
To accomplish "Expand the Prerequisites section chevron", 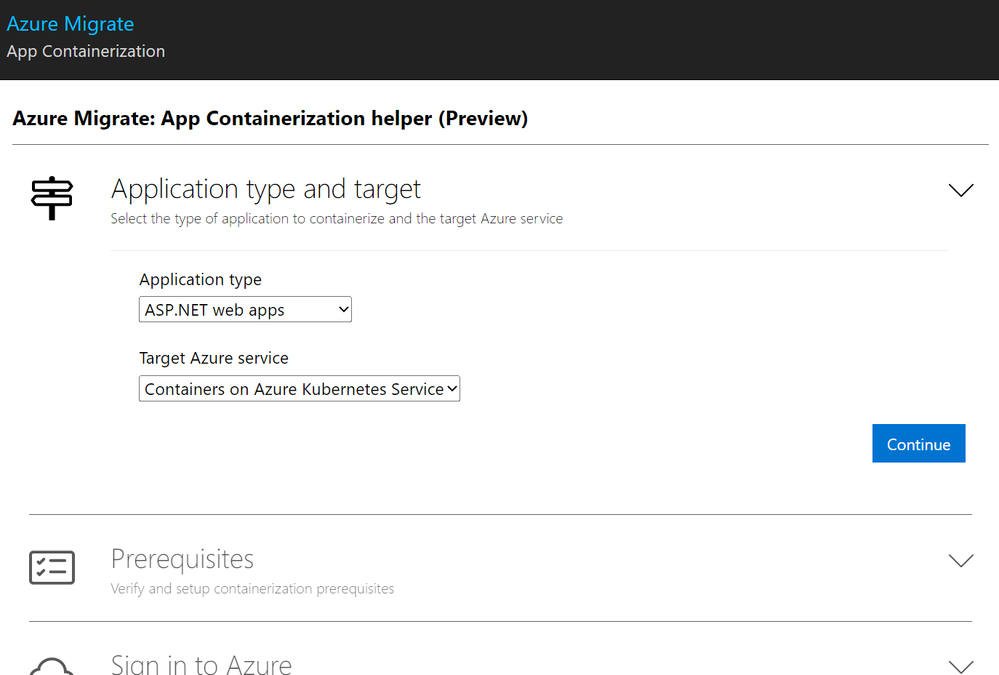I will pyautogui.click(x=960, y=560).
